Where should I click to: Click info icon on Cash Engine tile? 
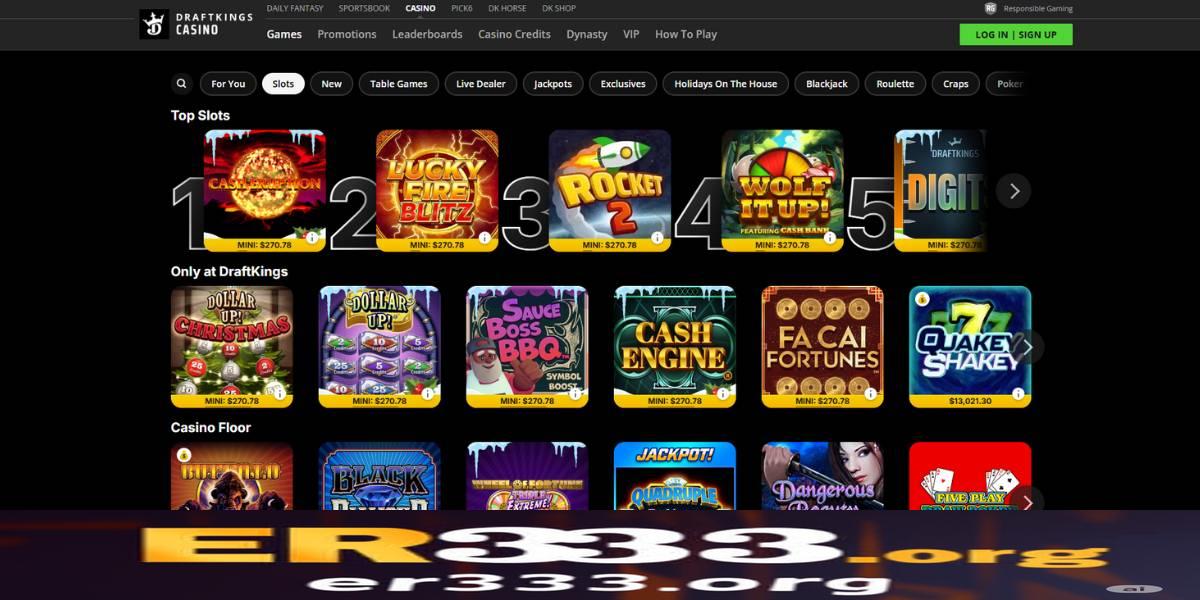coord(722,394)
